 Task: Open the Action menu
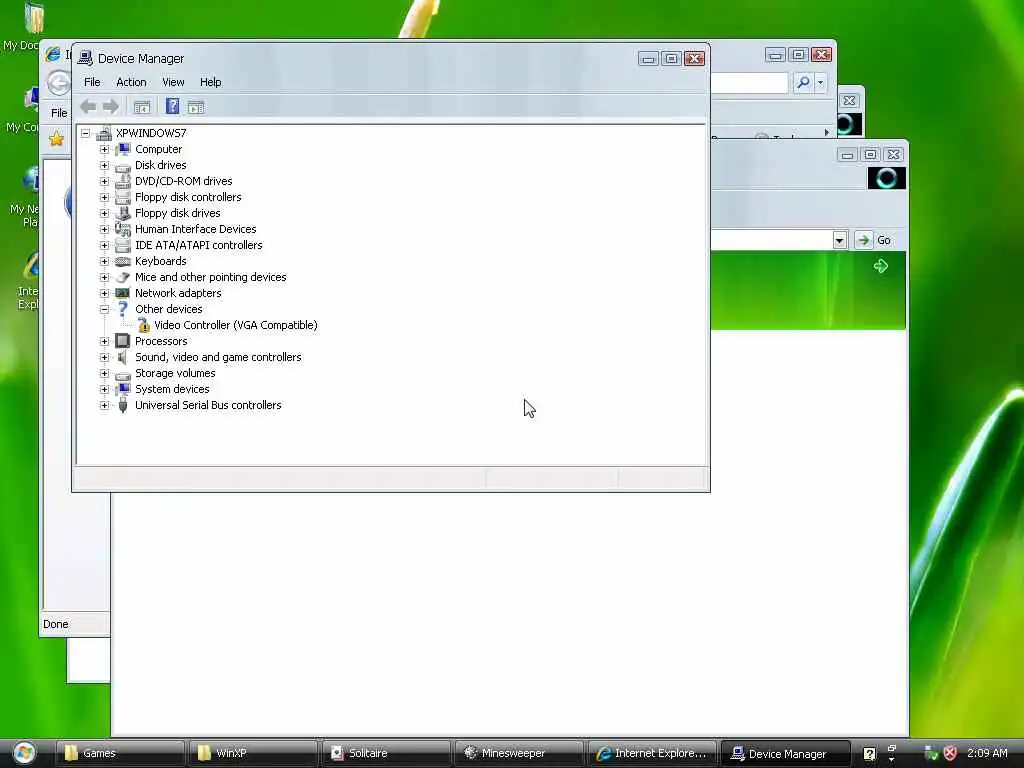(x=131, y=82)
